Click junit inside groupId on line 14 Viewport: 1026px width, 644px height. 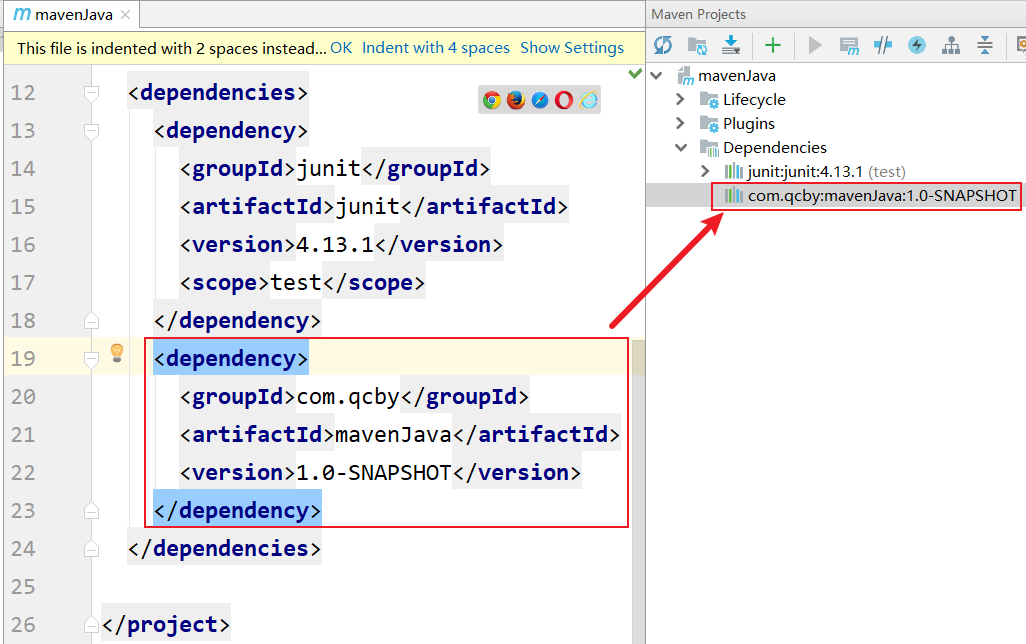pos(328,169)
